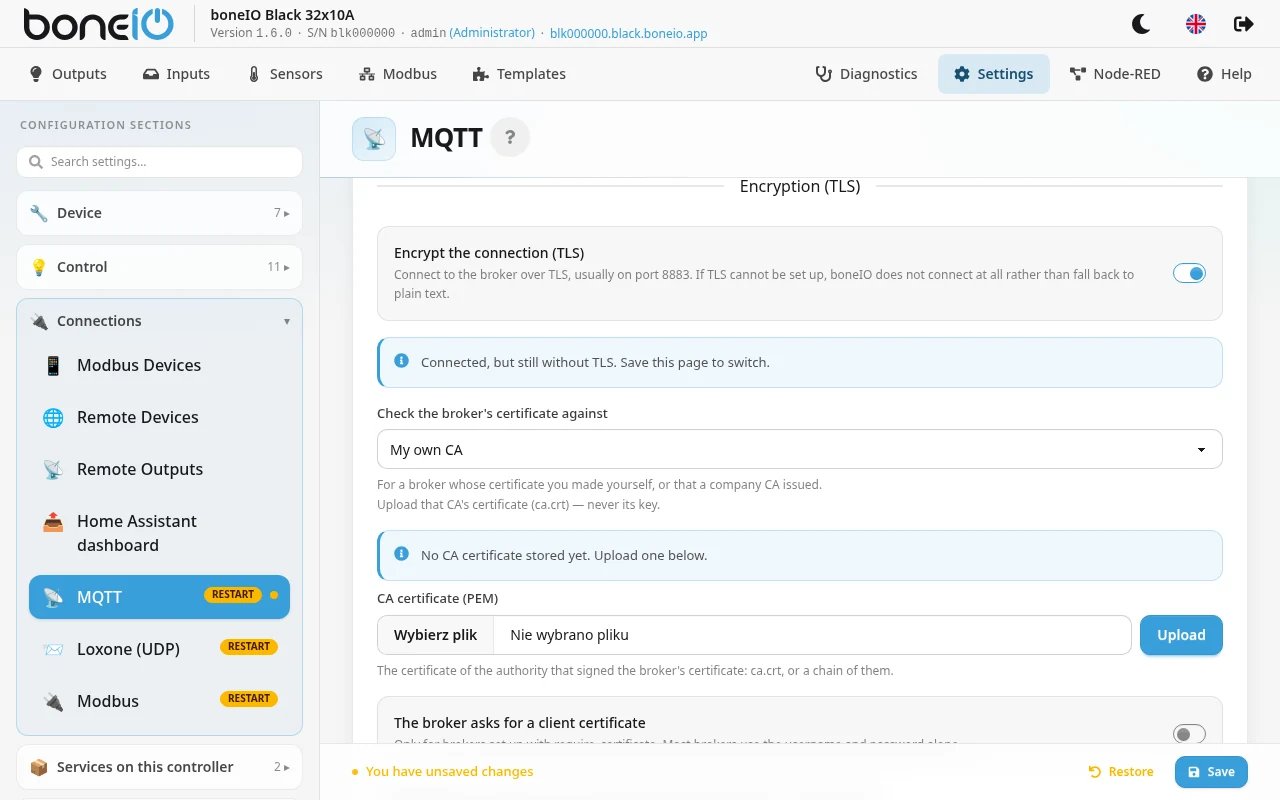Viewport: 1280px width, 800px height.
Task: Open the Templates tab
Action: [x=519, y=74]
